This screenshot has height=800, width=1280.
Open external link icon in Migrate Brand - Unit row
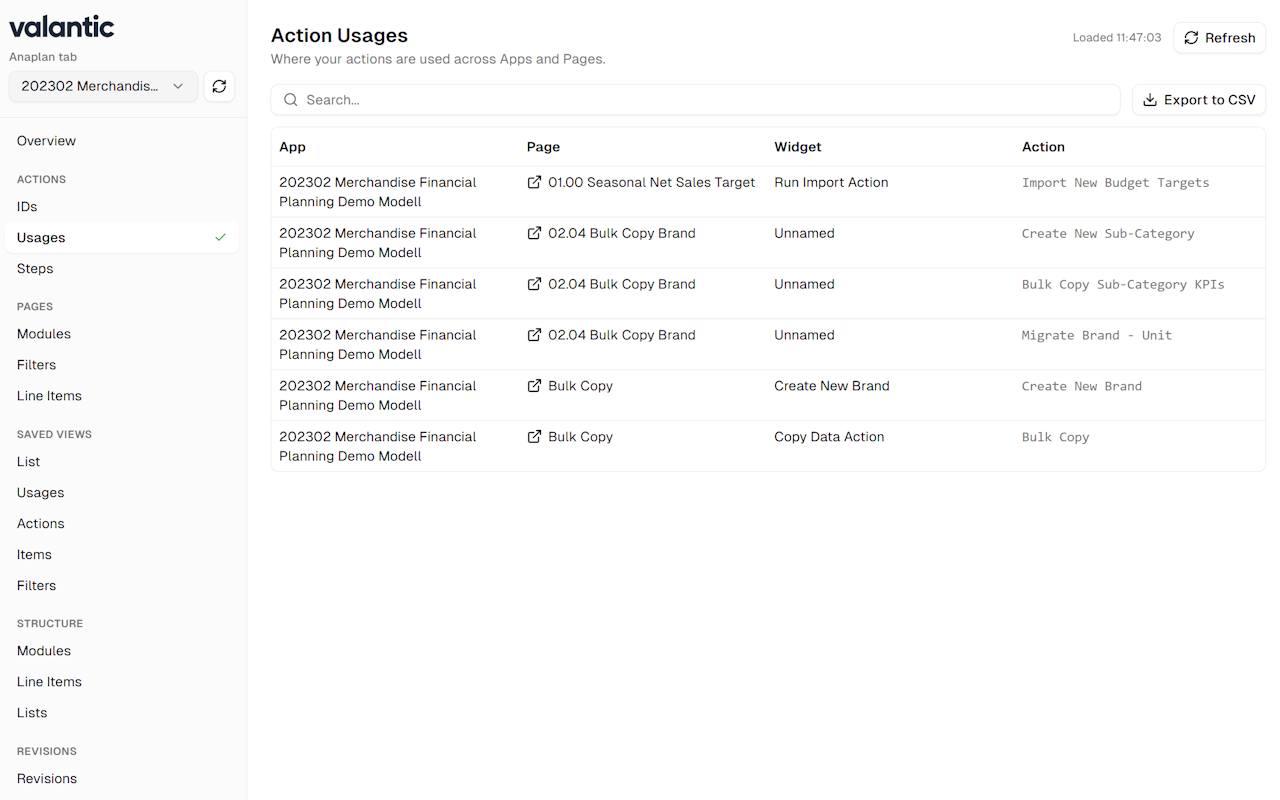click(534, 336)
